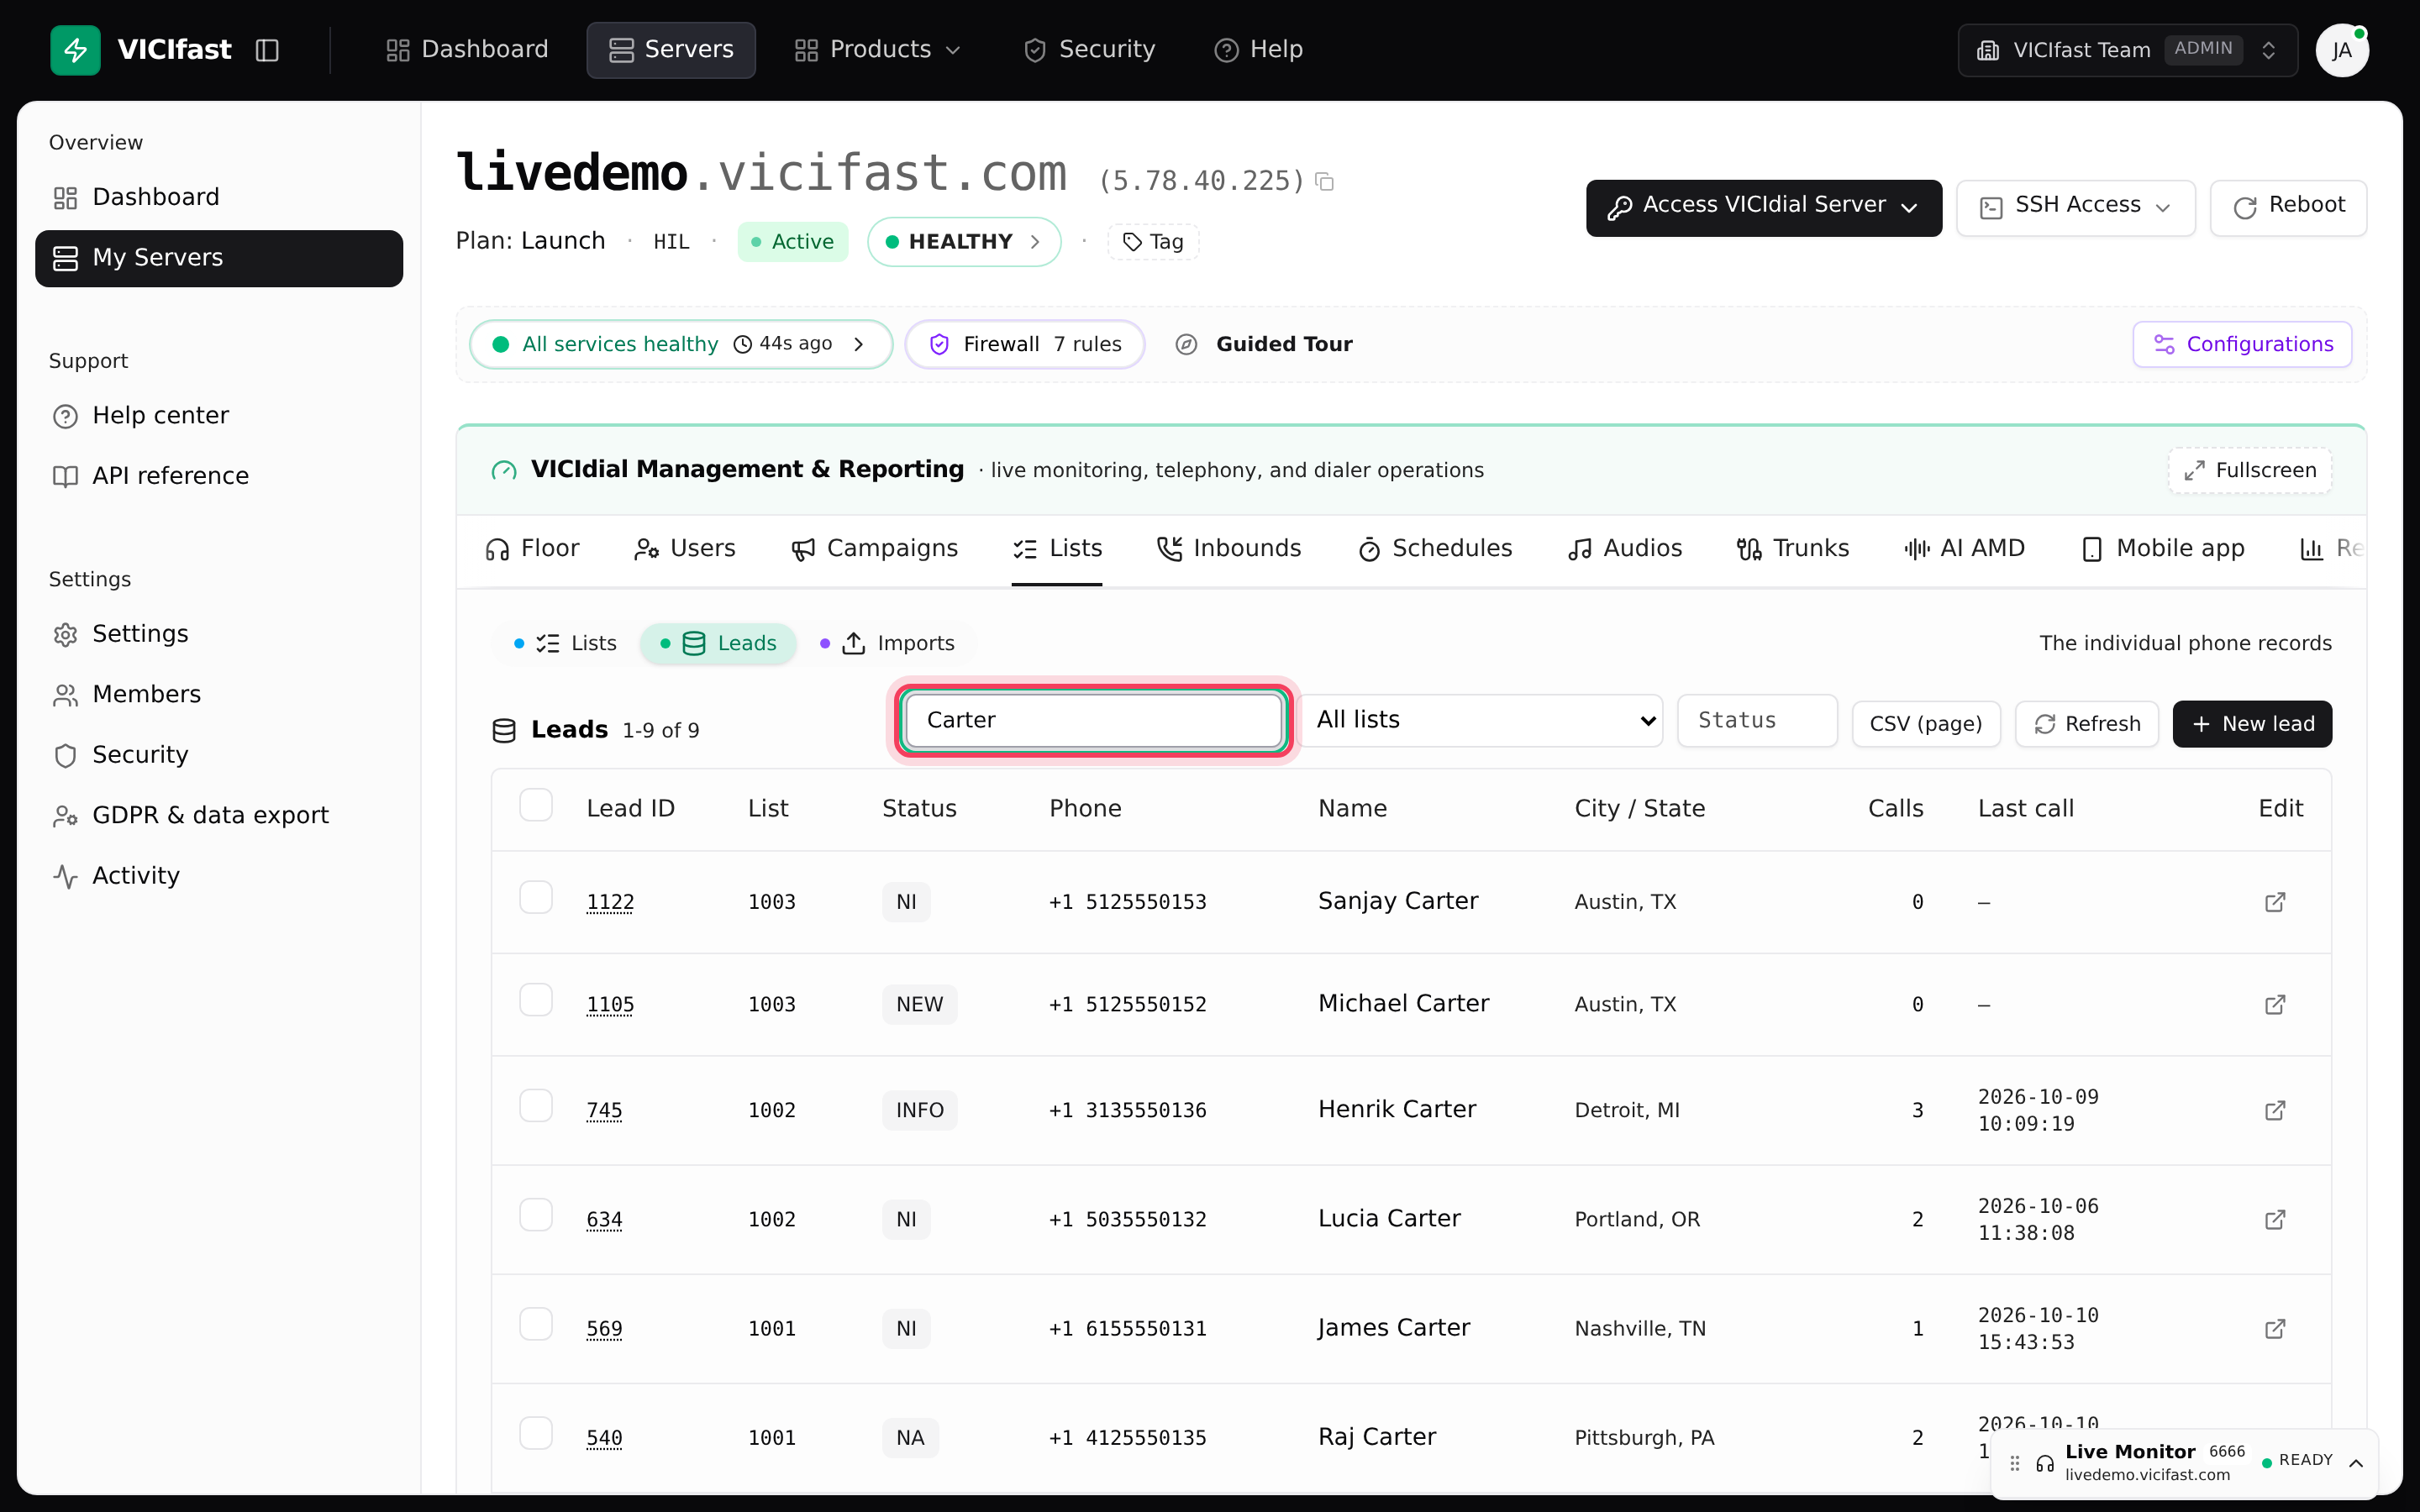Check the box for lead 1105
The image size is (2420, 1512).
point(536,1000)
